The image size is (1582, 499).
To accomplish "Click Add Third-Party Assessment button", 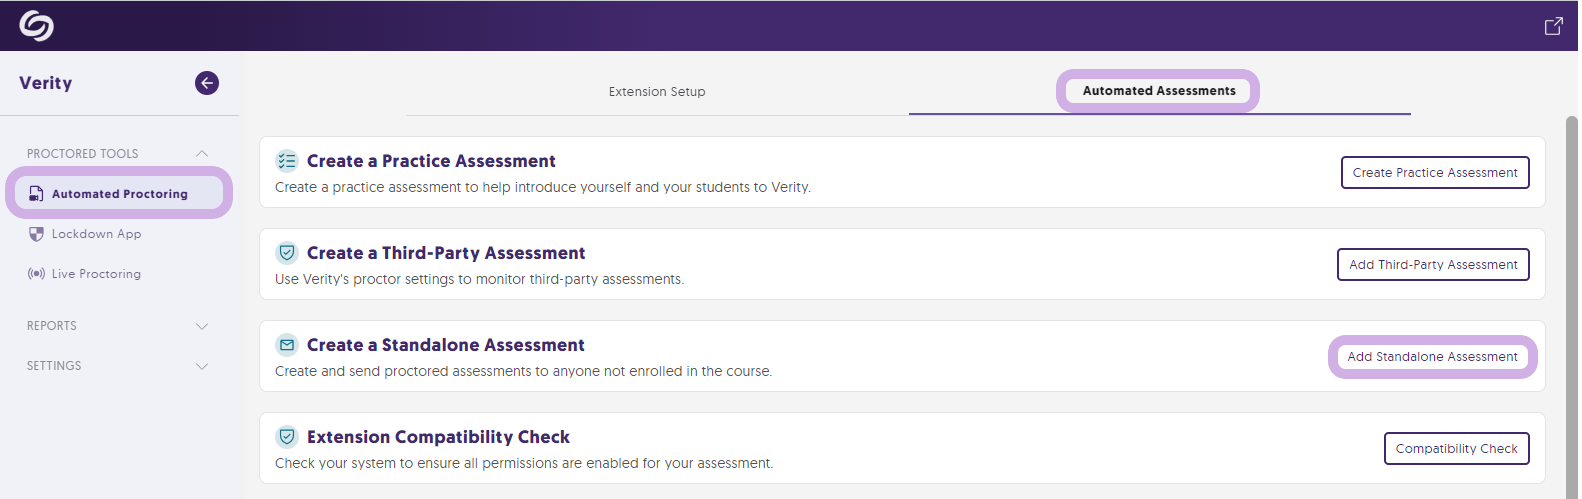I will pyautogui.click(x=1433, y=265).
